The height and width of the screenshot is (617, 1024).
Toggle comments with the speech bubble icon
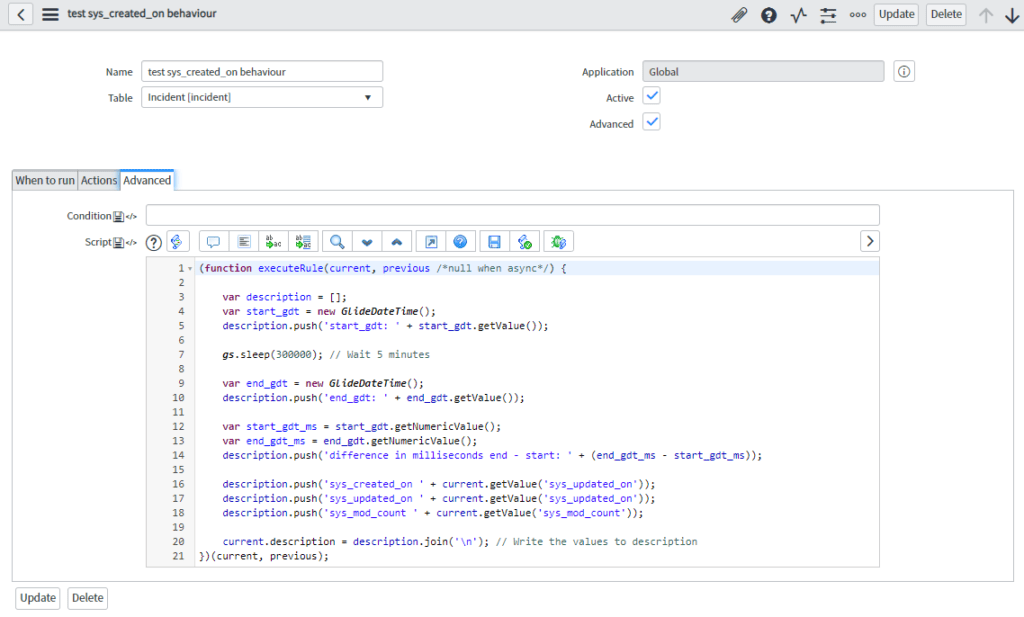point(213,240)
